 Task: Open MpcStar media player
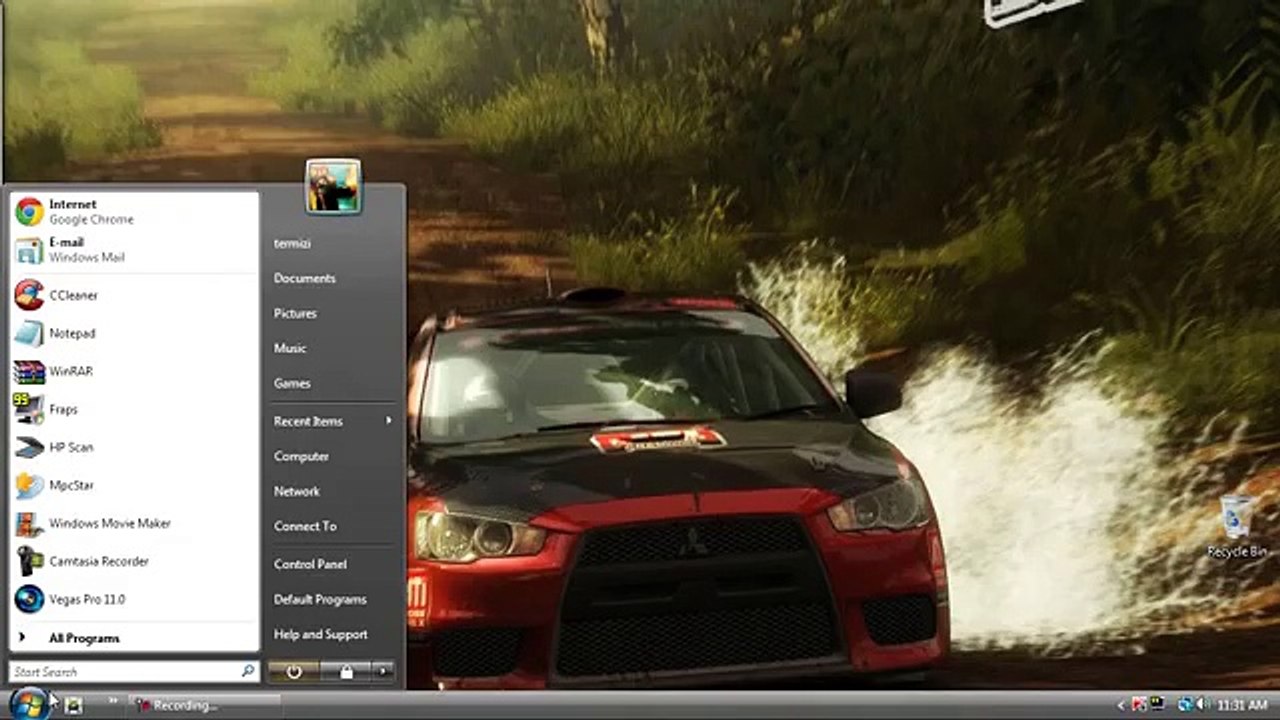133,485
